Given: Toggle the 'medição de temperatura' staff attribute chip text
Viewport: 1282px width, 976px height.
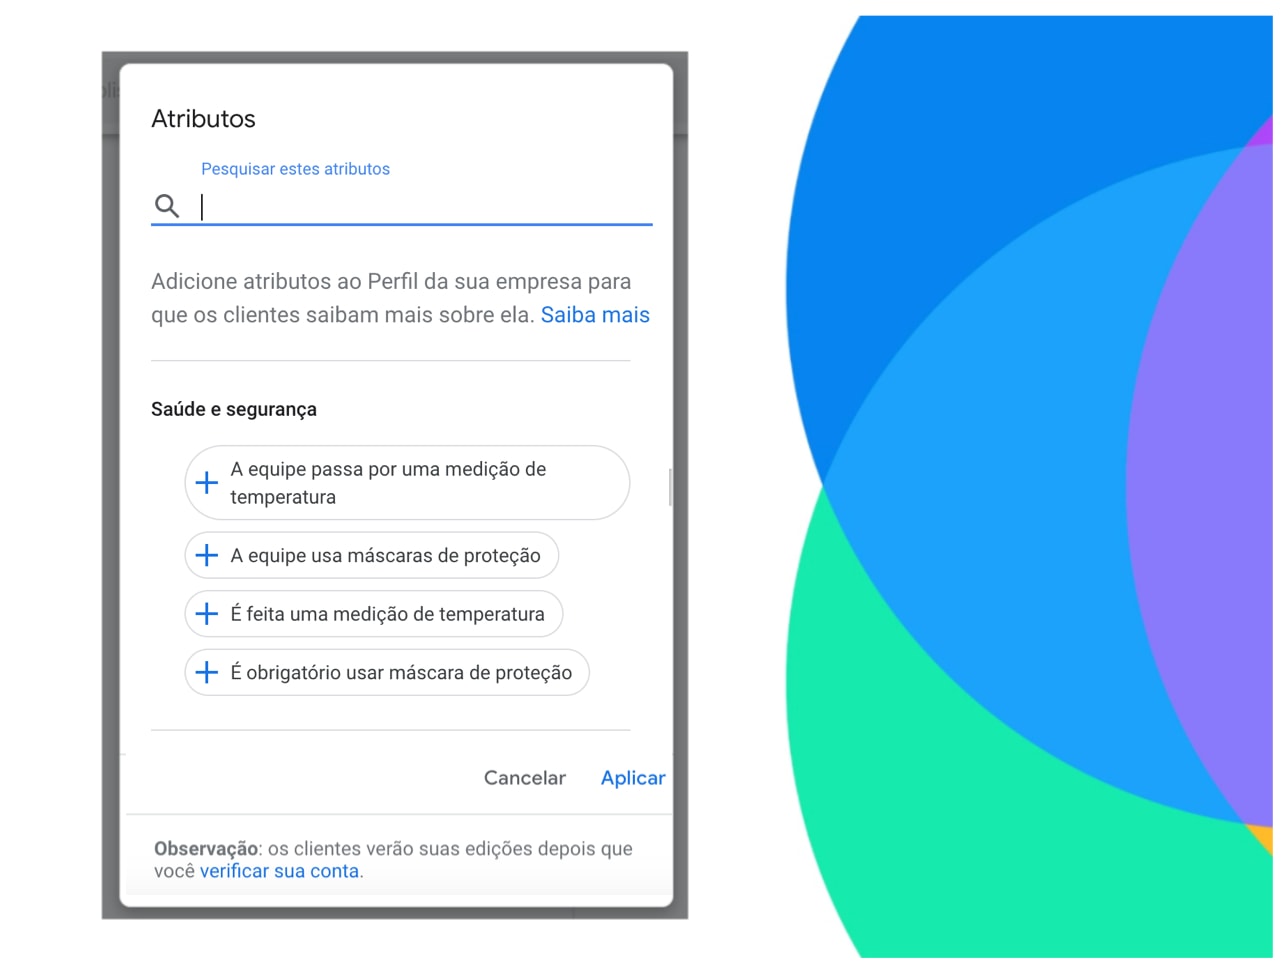Looking at the screenshot, I should pyautogui.click(x=388, y=483).
